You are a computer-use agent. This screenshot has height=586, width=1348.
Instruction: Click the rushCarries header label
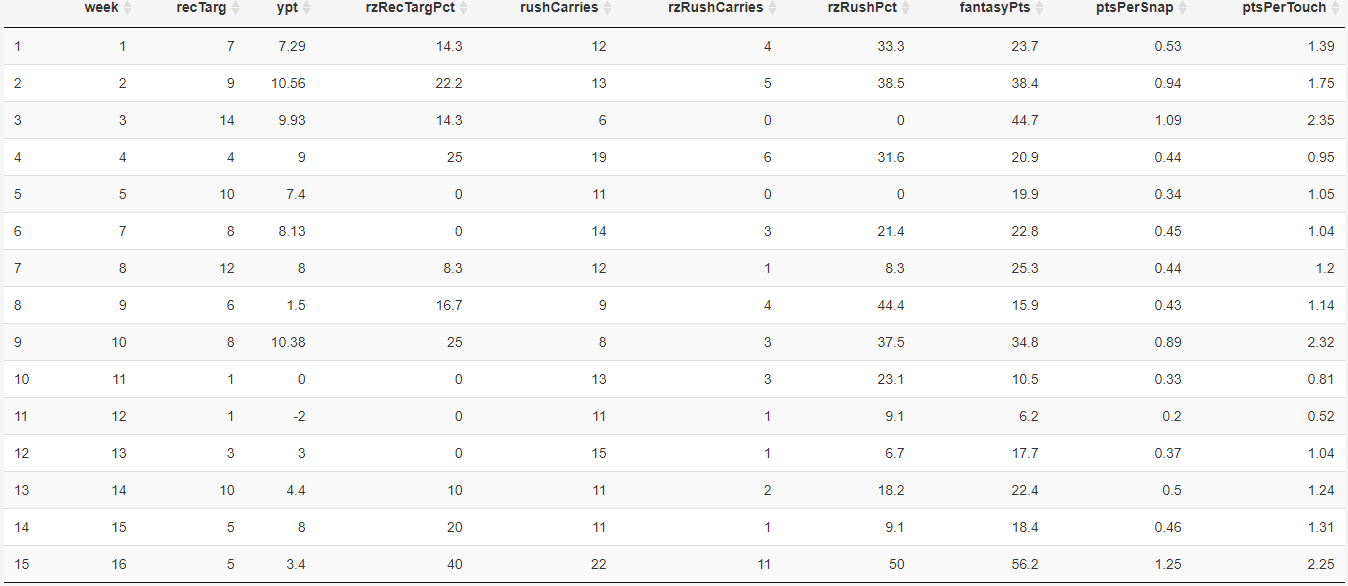pyautogui.click(x=559, y=8)
